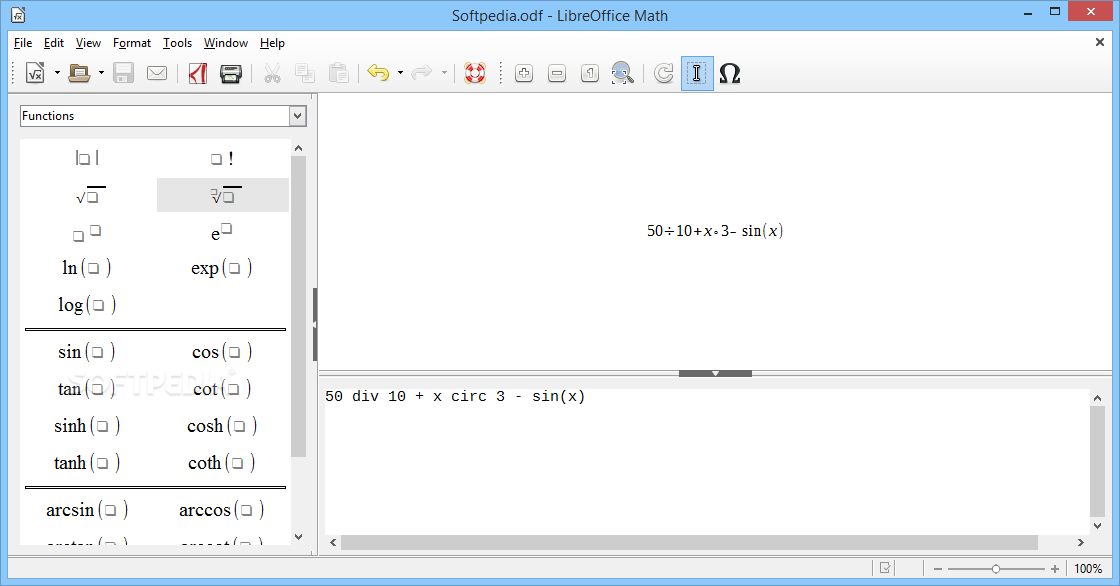
Task: Insert the cos() function
Action: point(221,352)
